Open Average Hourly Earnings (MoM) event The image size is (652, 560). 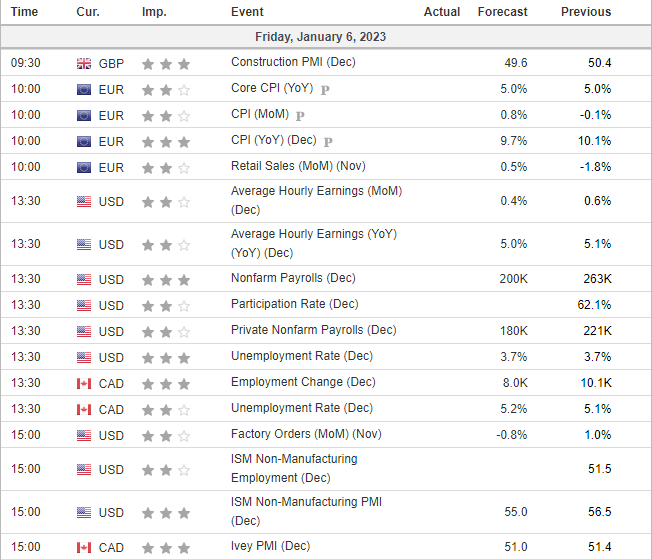(x=316, y=200)
